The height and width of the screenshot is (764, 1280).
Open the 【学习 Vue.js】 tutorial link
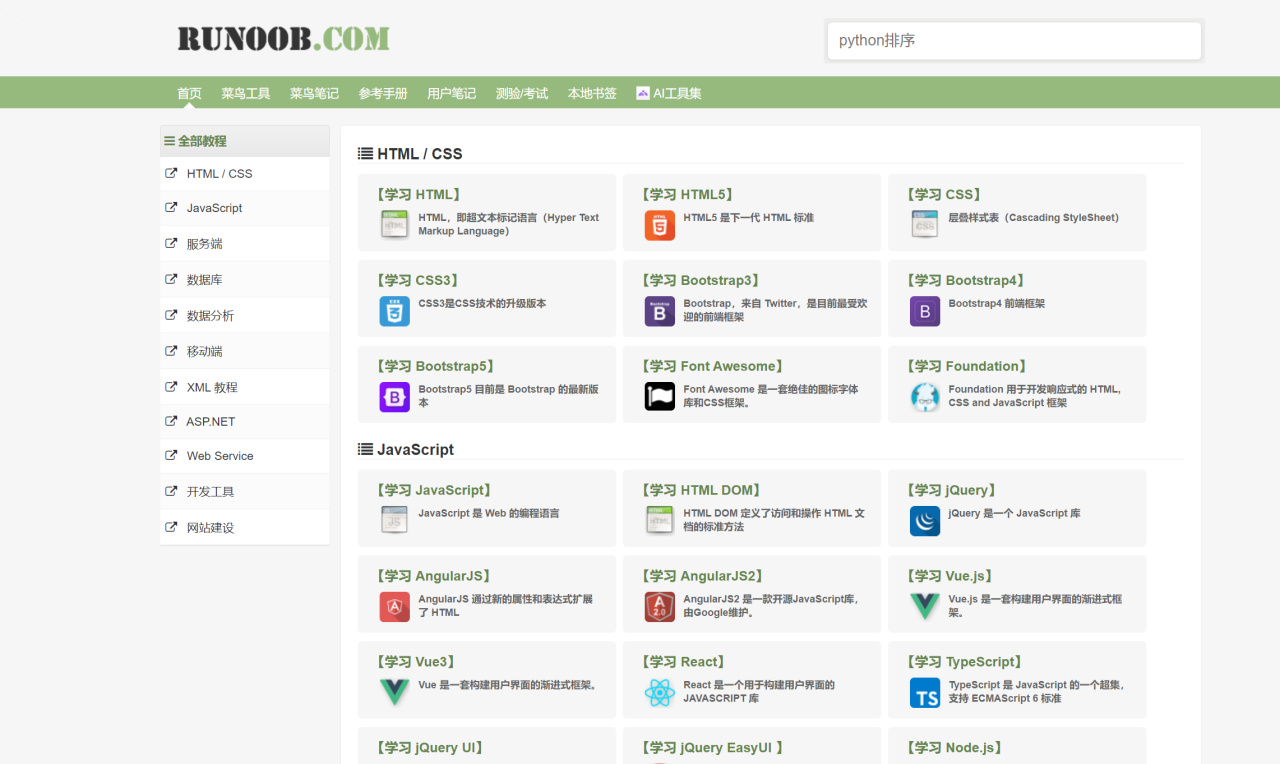pos(951,577)
